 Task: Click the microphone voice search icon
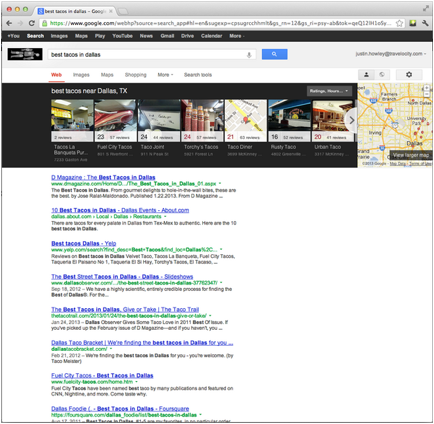(x=249, y=55)
